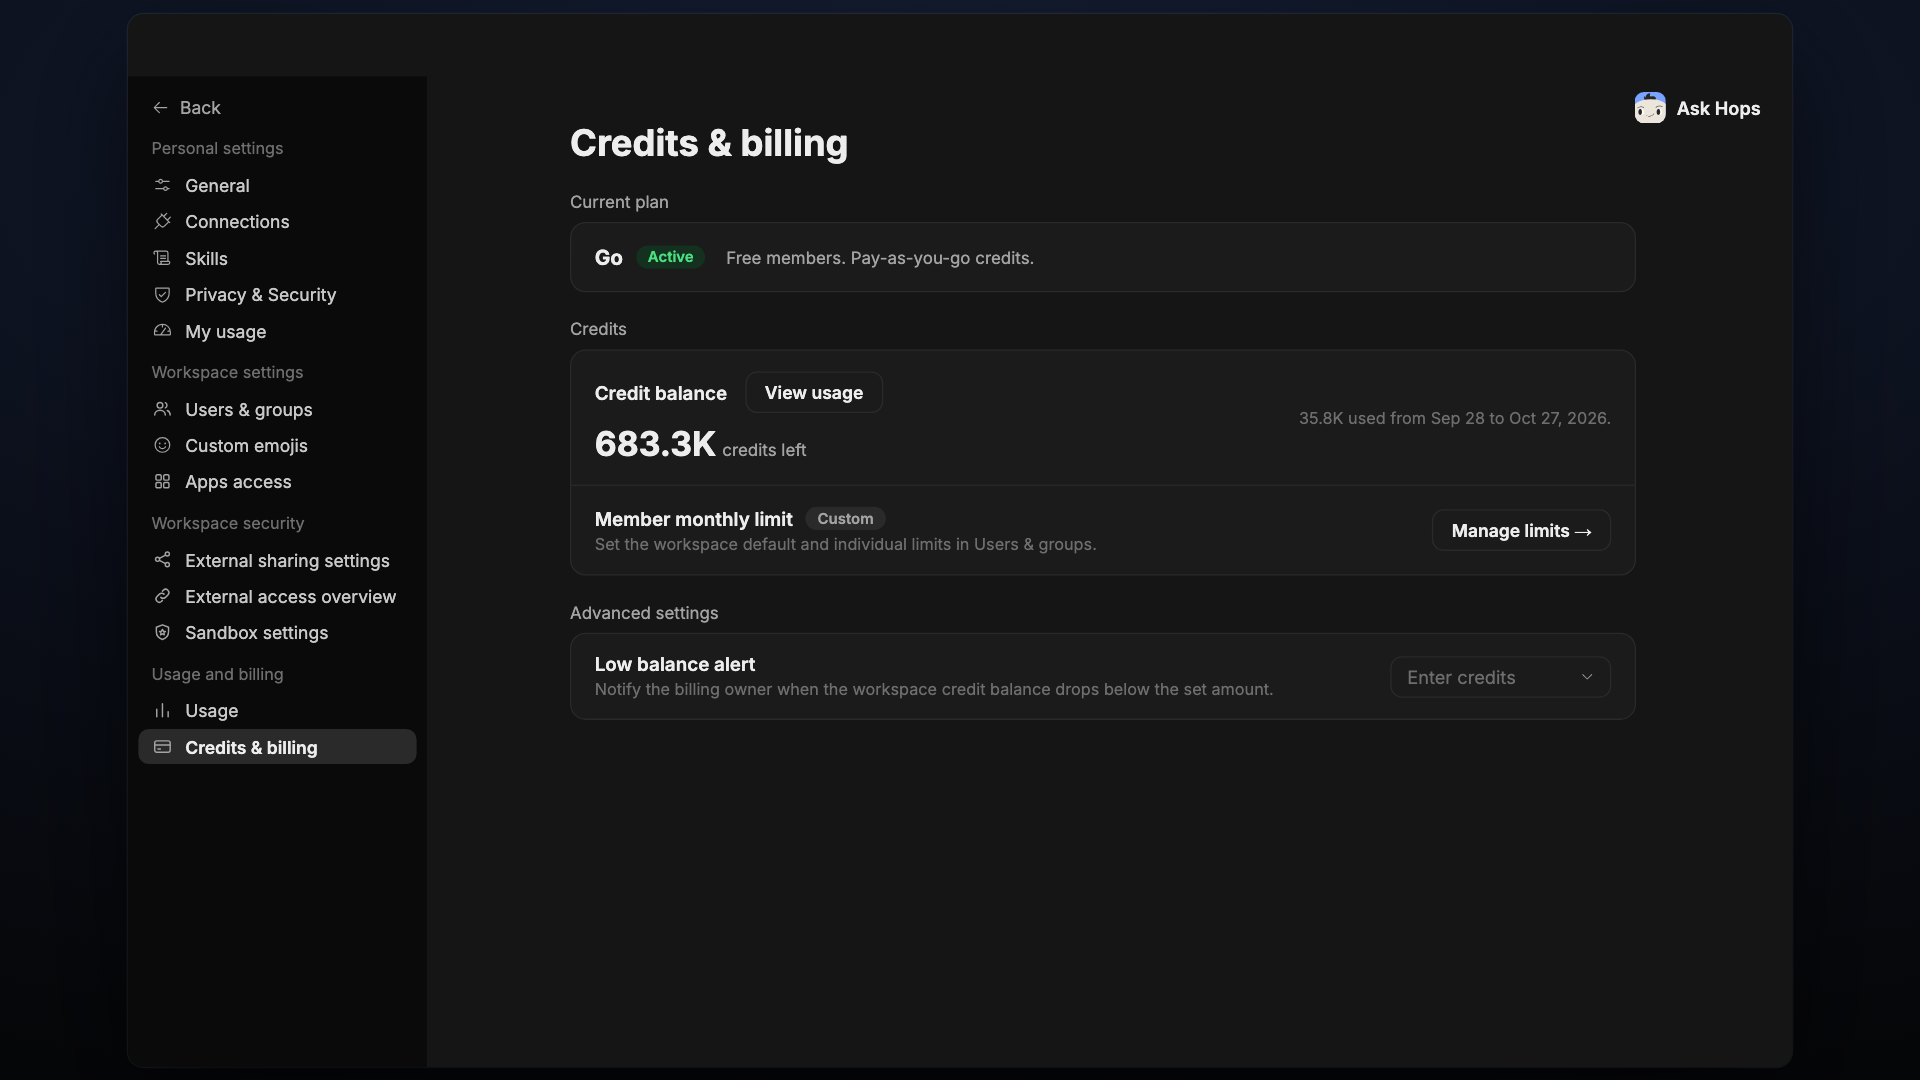Click the Enter credits input field
This screenshot has height=1080, width=1920.
1500,677
